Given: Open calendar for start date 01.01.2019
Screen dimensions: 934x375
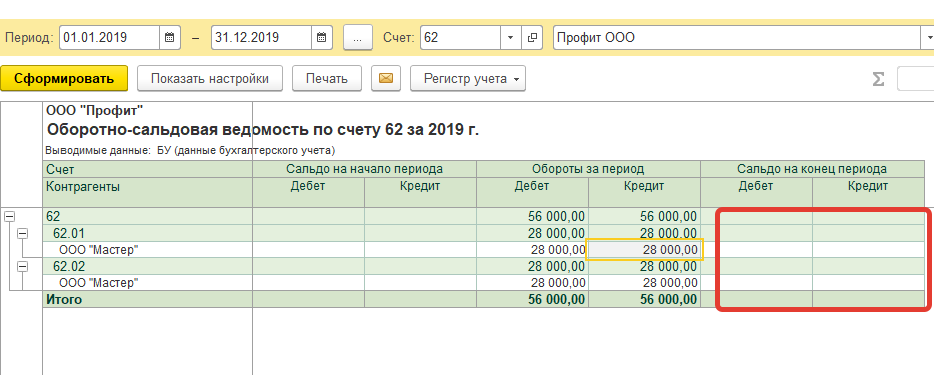Looking at the screenshot, I should coord(169,38).
